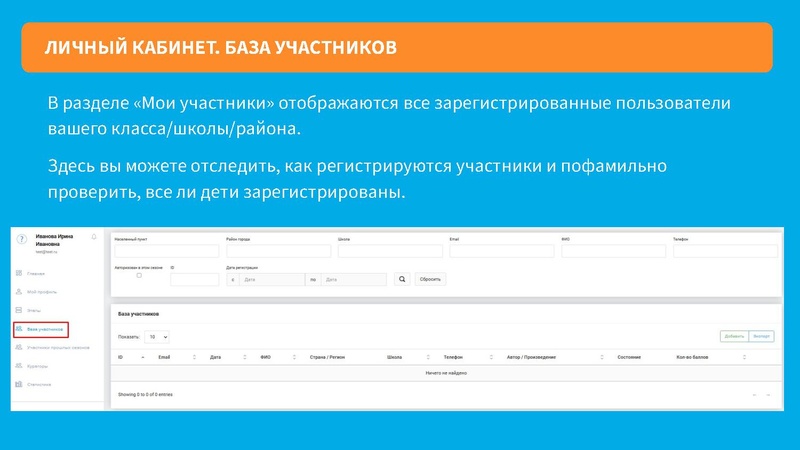Open Главная in the sidebar

click(36, 274)
